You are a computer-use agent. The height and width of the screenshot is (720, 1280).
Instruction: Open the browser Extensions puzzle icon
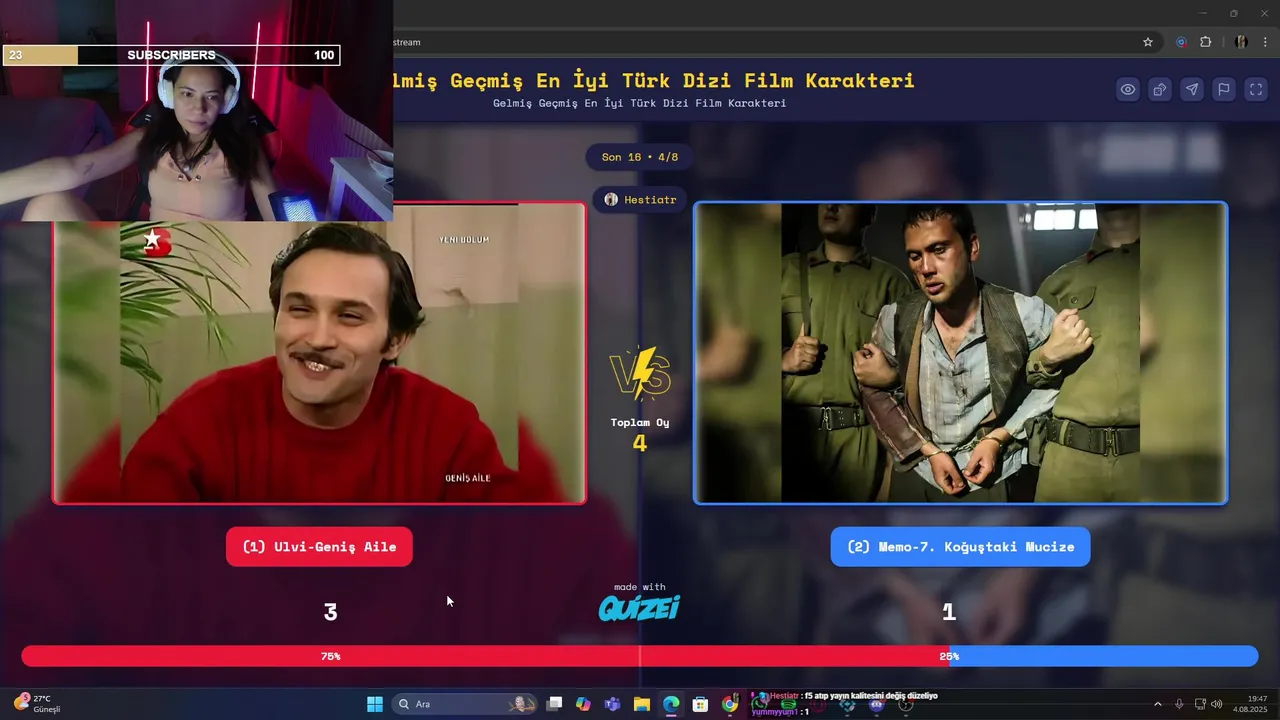coord(1205,42)
